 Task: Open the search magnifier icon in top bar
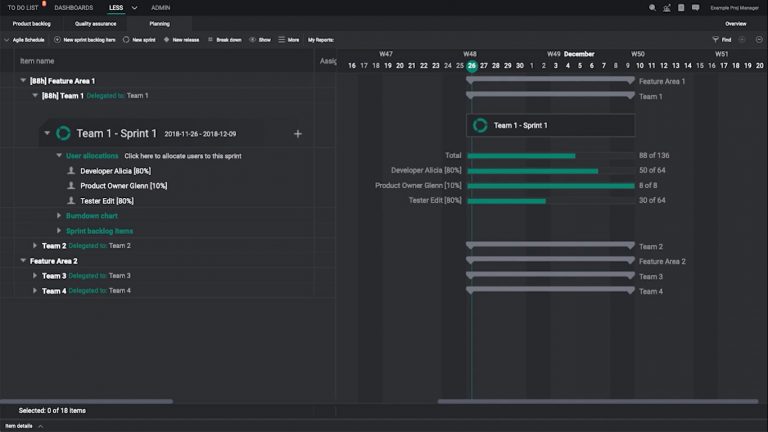point(652,7)
